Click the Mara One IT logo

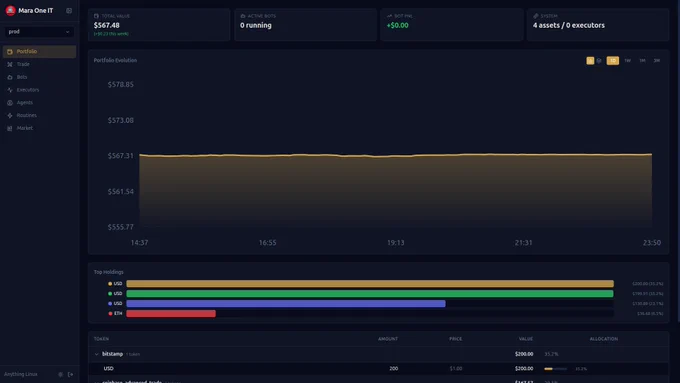(10, 10)
